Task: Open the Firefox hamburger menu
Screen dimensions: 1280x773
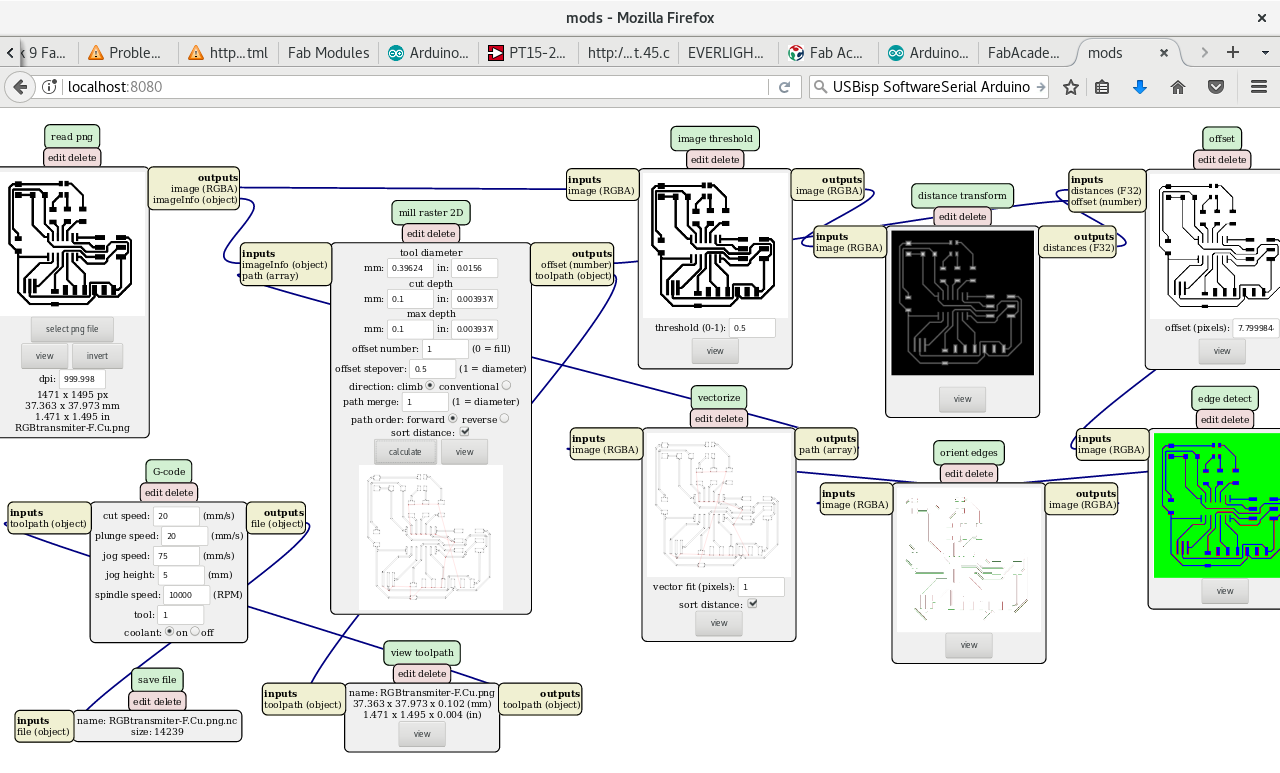Action: pyautogui.click(x=1259, y=87)
